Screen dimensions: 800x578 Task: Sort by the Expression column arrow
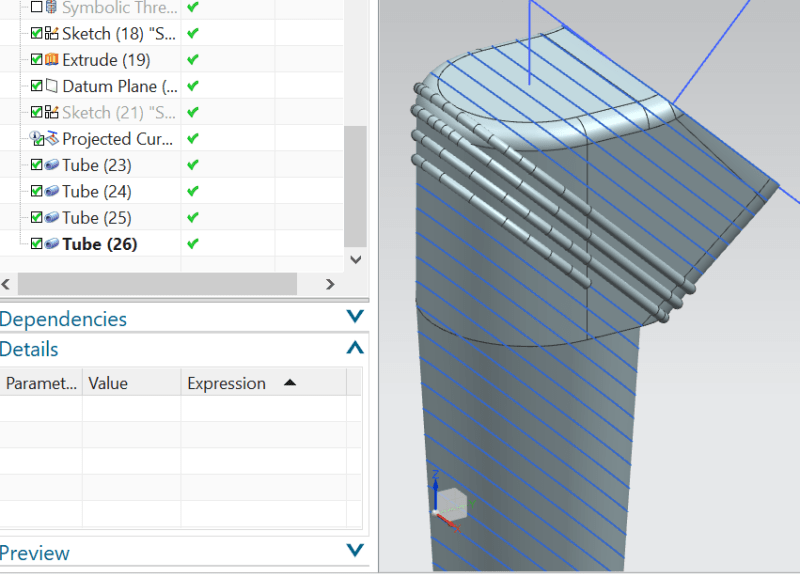(290, 383)
